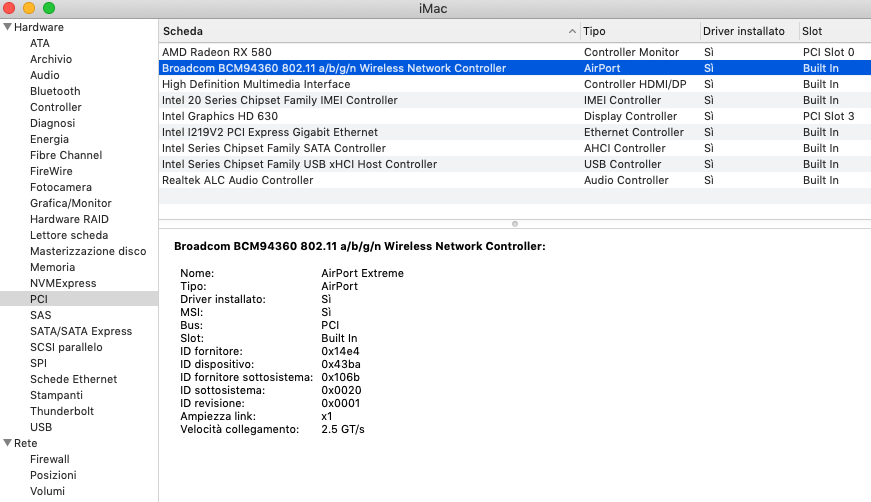The height and width of the screenshot is (502, 871).
Task: Click the split pane divider handle
Action: 515,224
